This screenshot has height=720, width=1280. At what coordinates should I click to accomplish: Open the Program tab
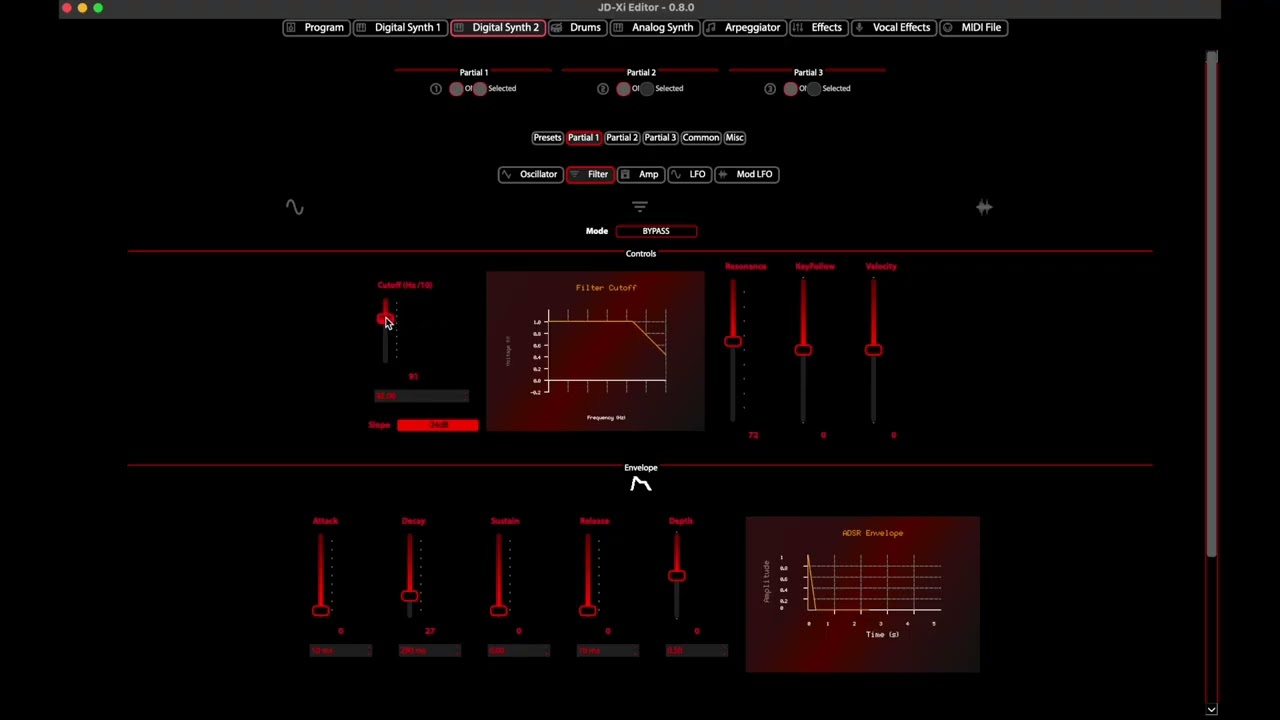coord(315,28)
